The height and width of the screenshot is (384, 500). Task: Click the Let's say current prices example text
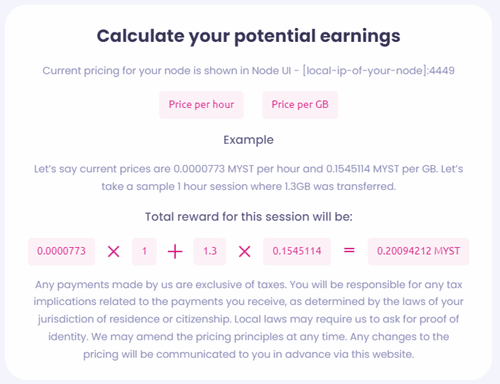(x=248, y=169)
